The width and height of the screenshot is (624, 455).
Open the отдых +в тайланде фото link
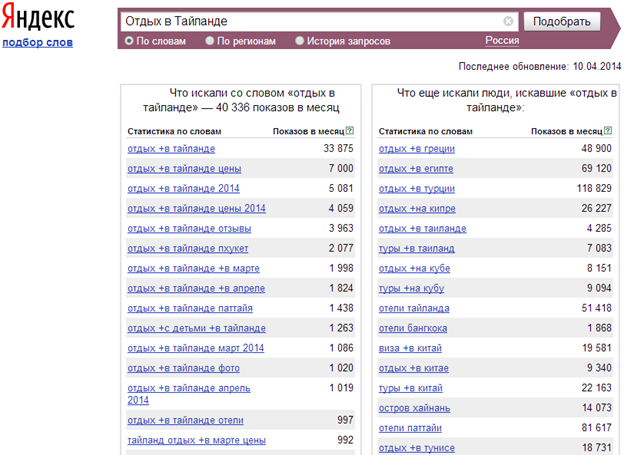coord(183,368)
